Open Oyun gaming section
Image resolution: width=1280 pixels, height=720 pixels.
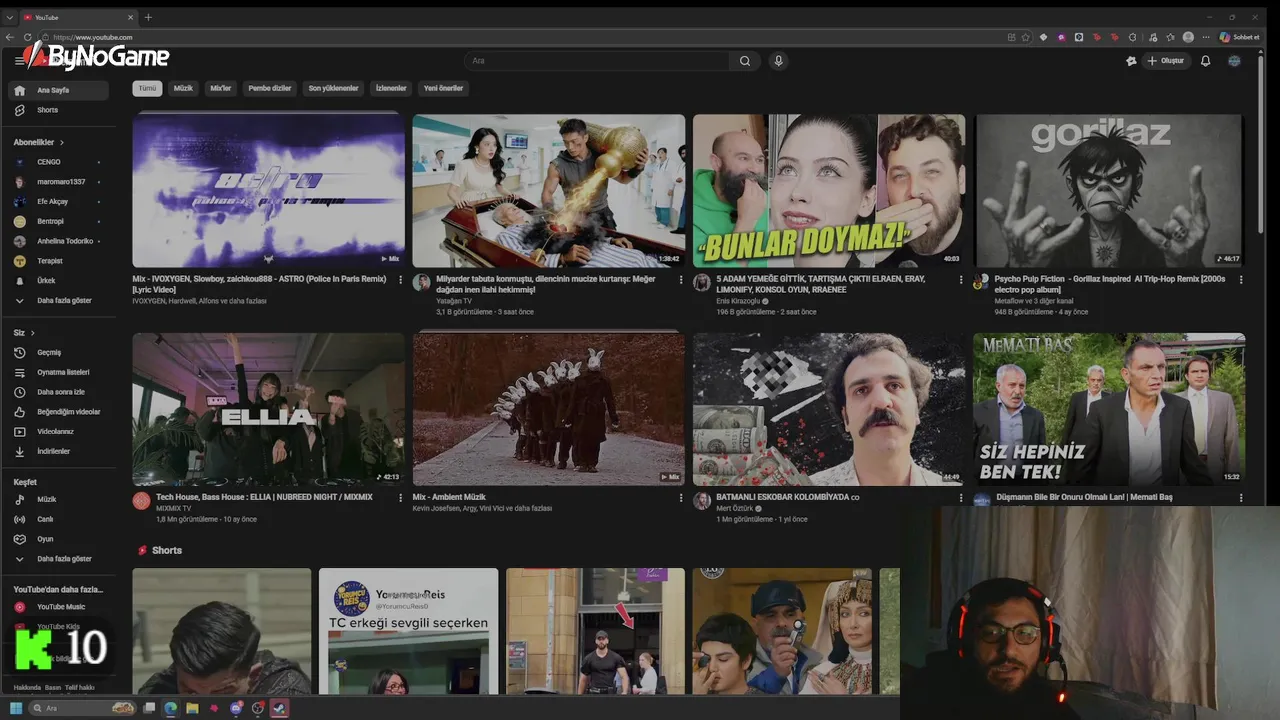58,539
